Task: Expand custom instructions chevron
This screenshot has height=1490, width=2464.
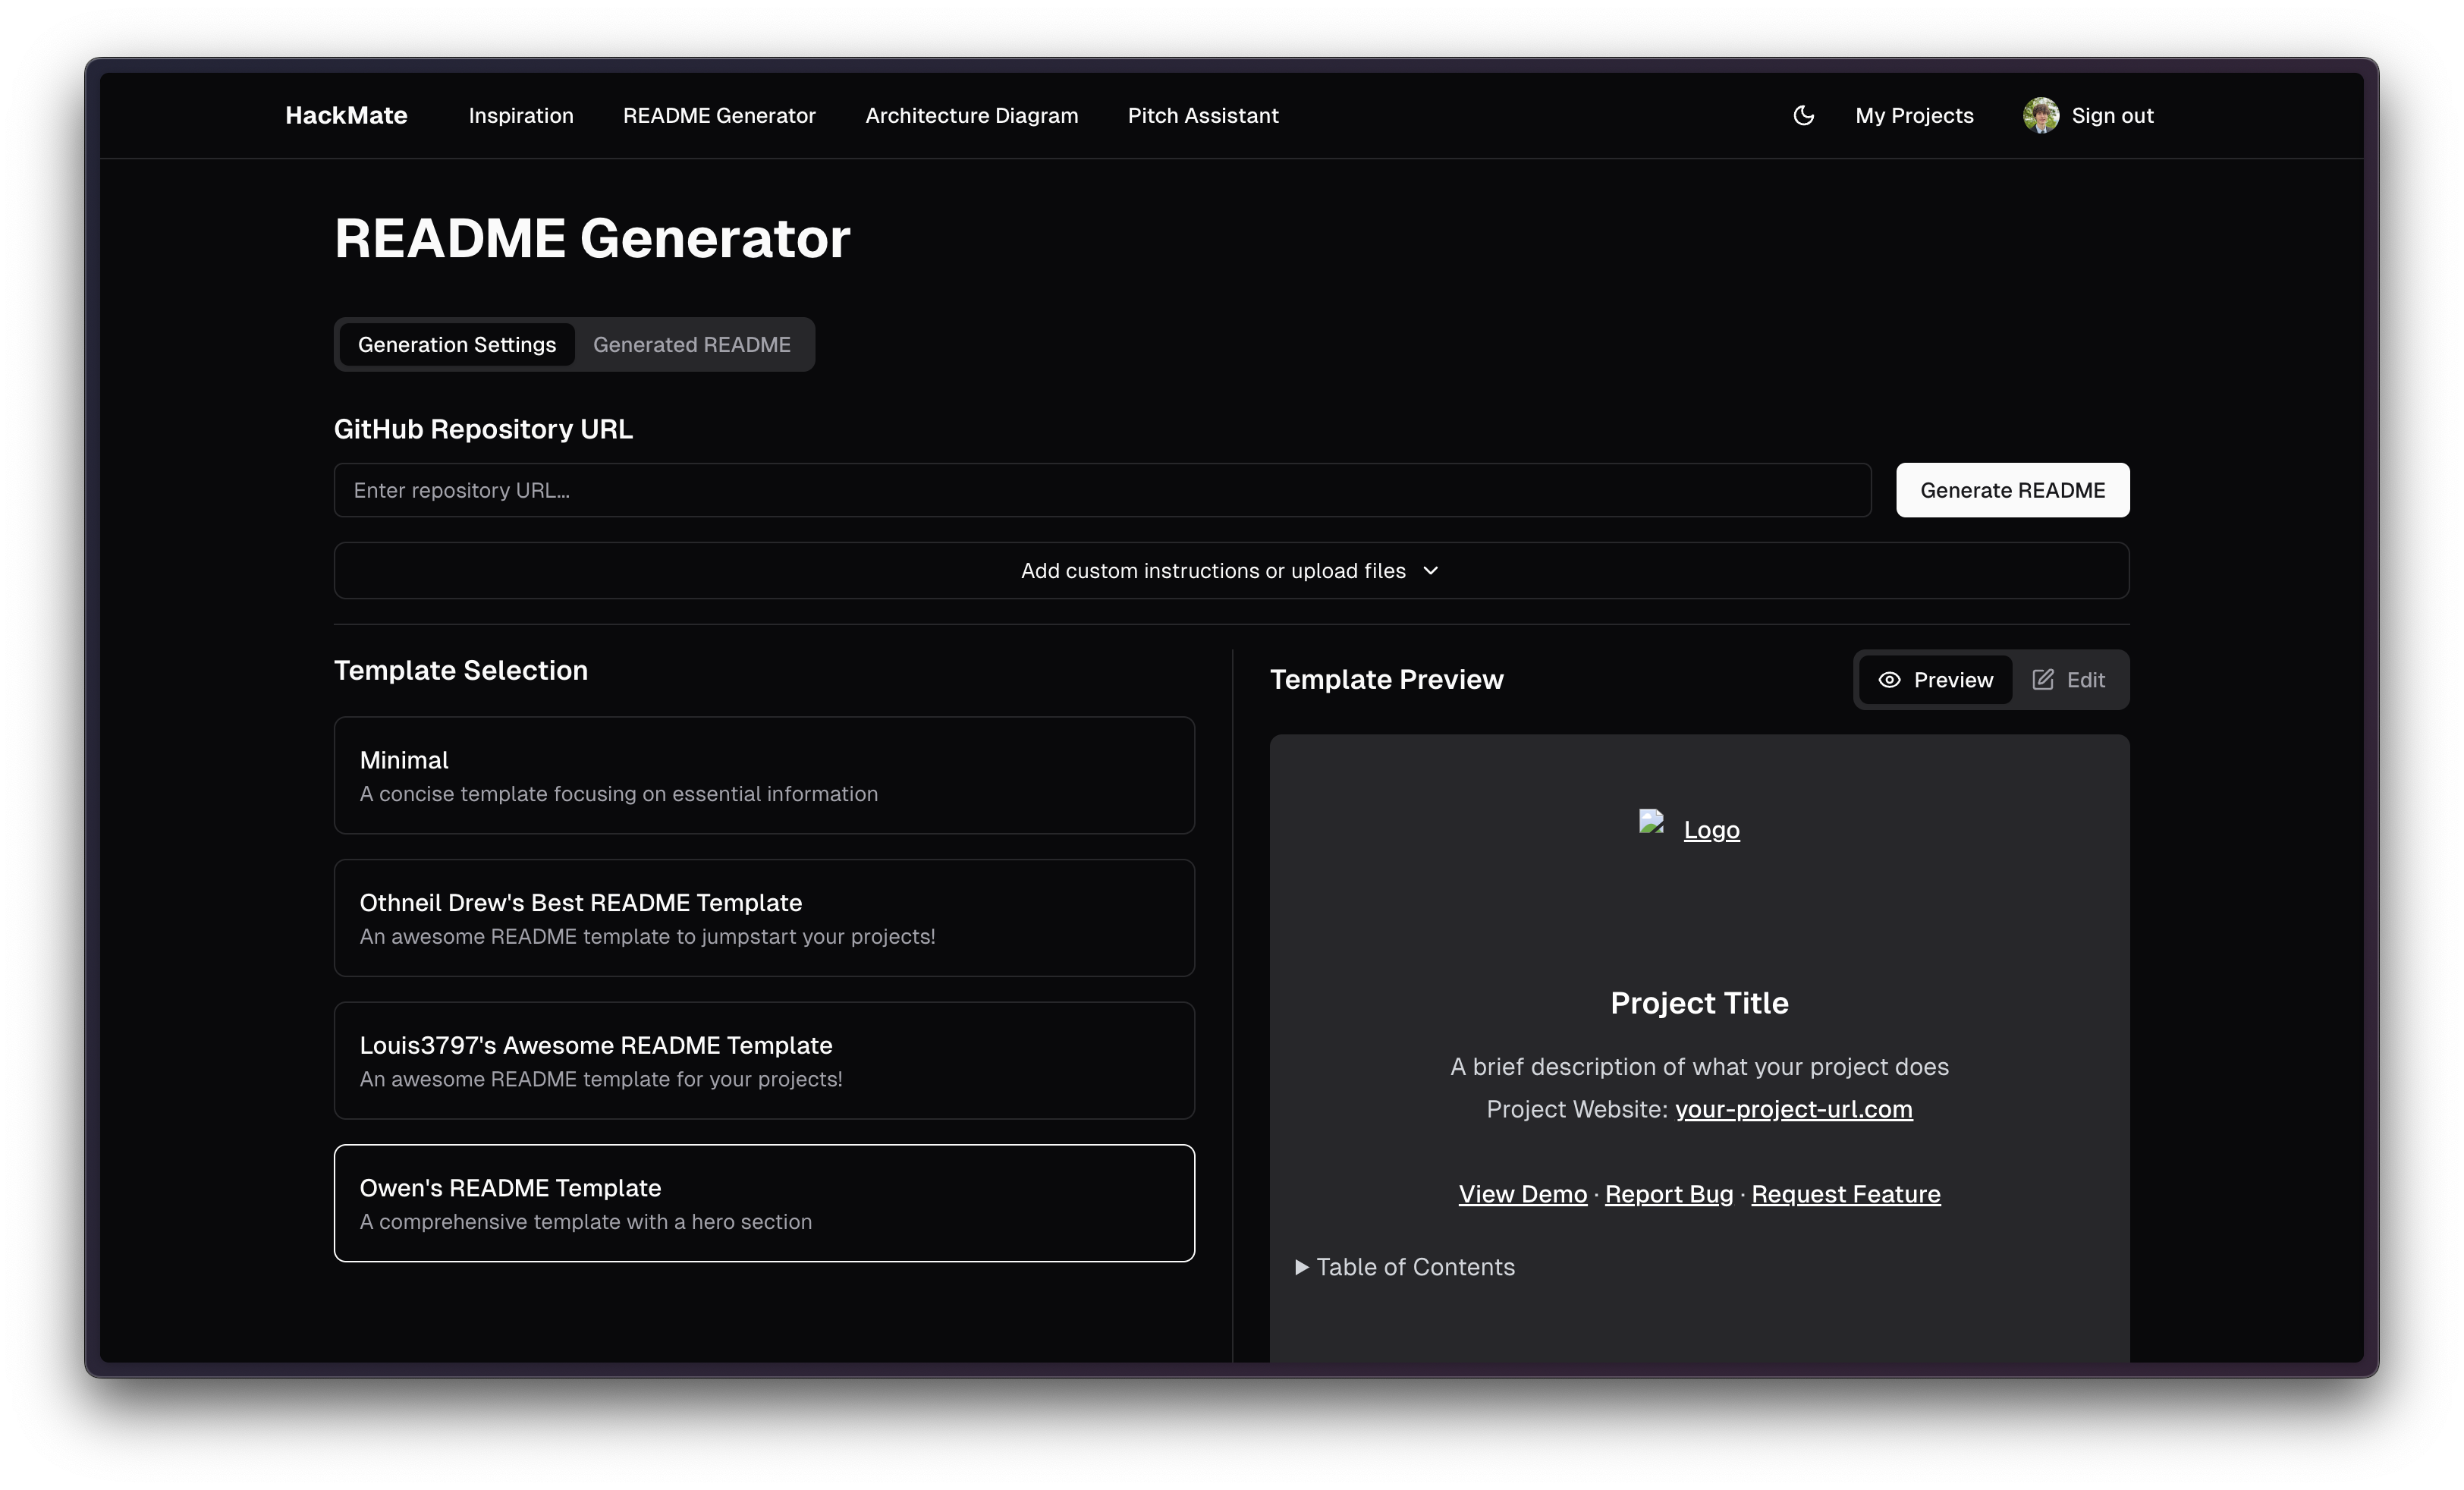Action: point(1430,571)
